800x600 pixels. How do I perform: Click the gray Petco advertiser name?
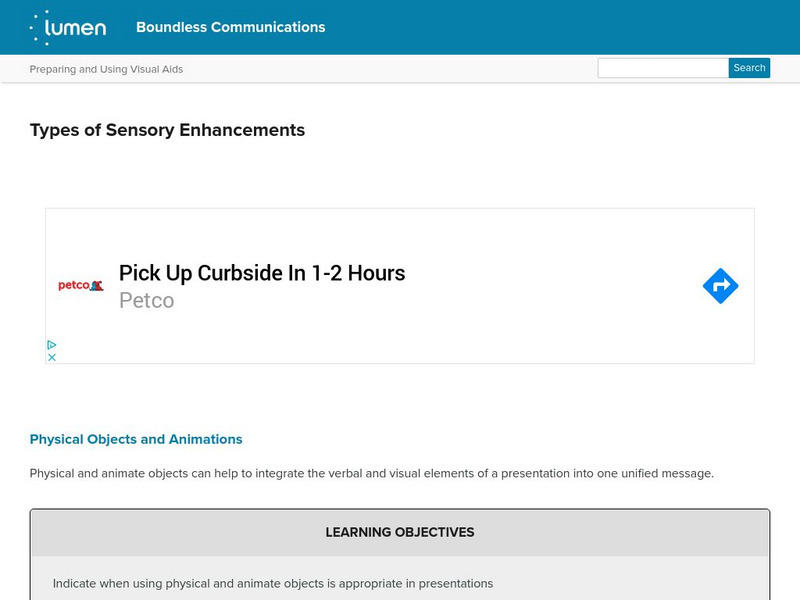point(146,300)
